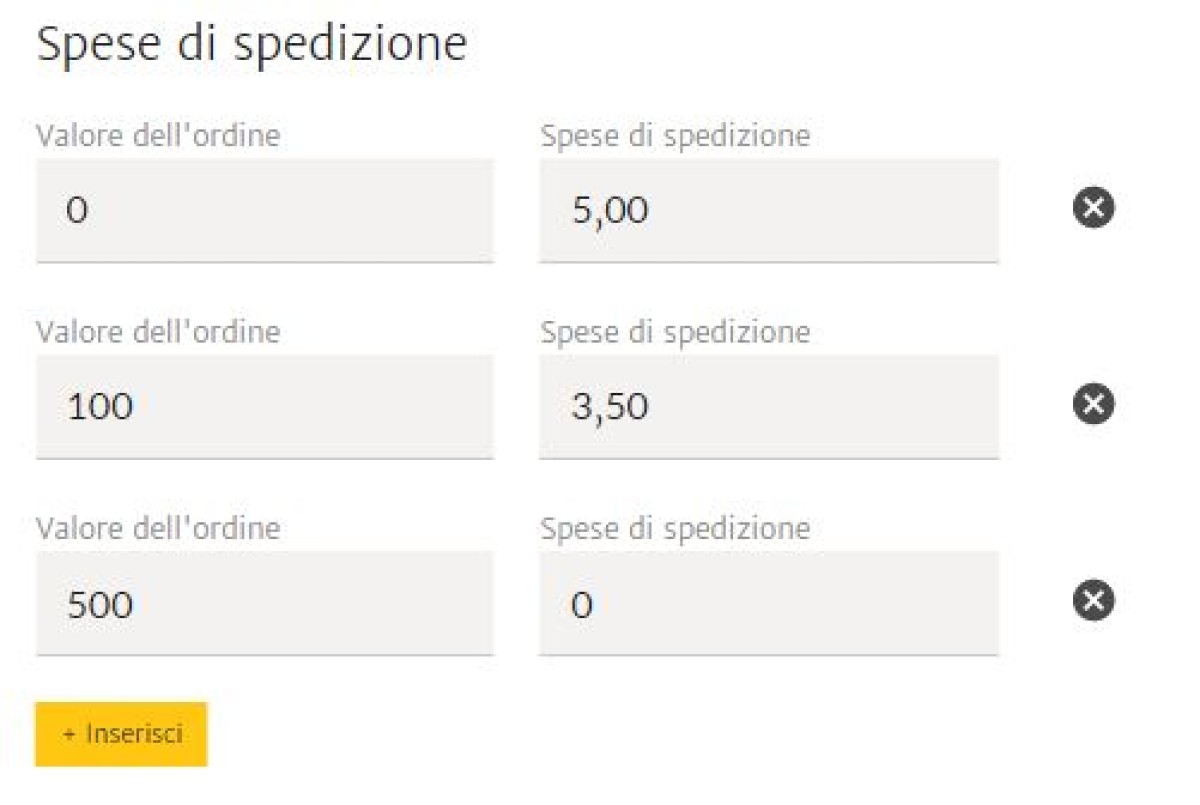Click the Spese di spedizione label above 3,50

point(675,331)
